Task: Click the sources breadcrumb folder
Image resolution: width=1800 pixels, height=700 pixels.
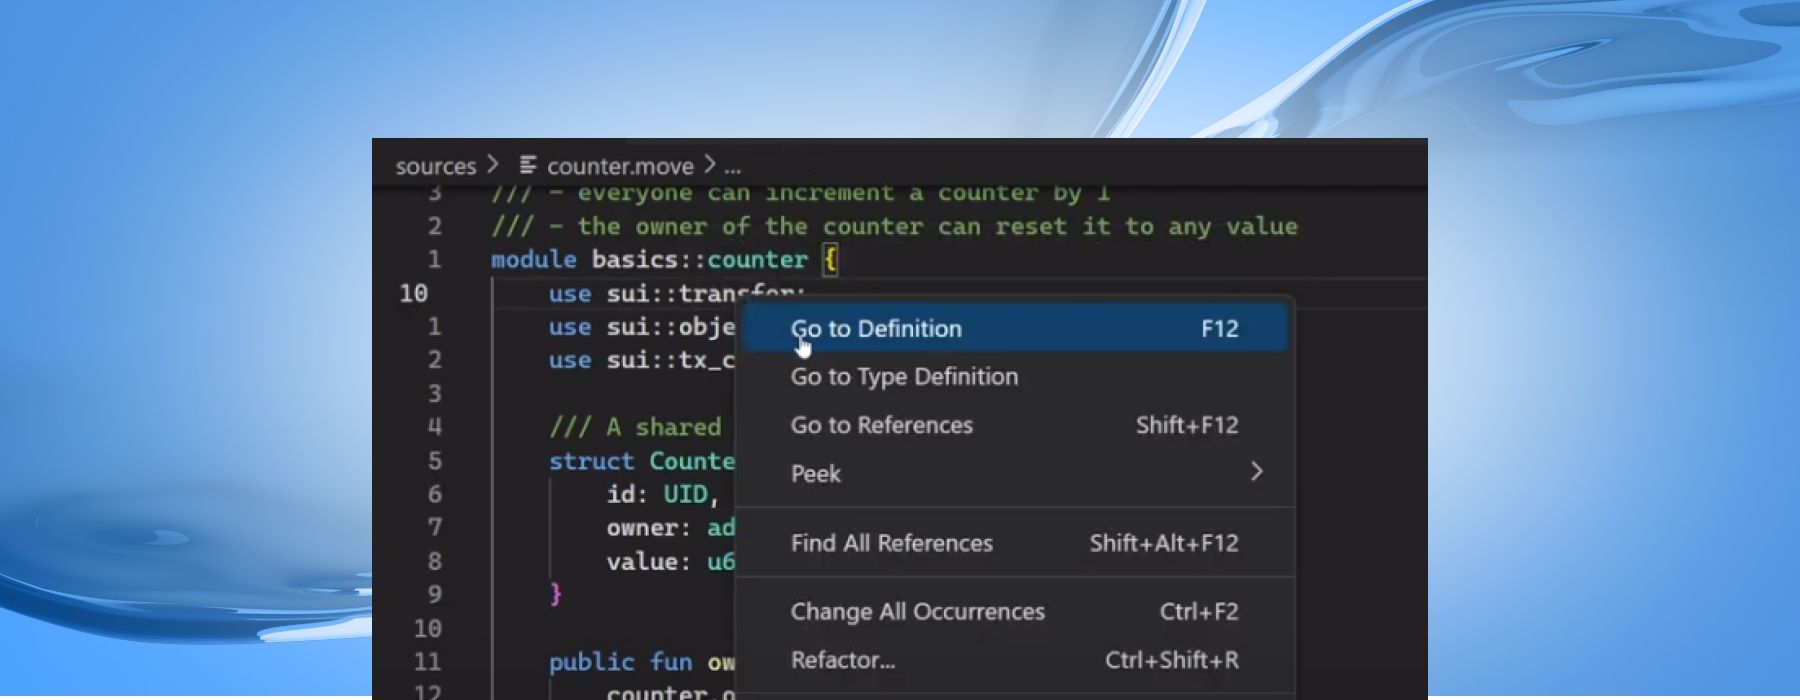Action: point(435,166)
